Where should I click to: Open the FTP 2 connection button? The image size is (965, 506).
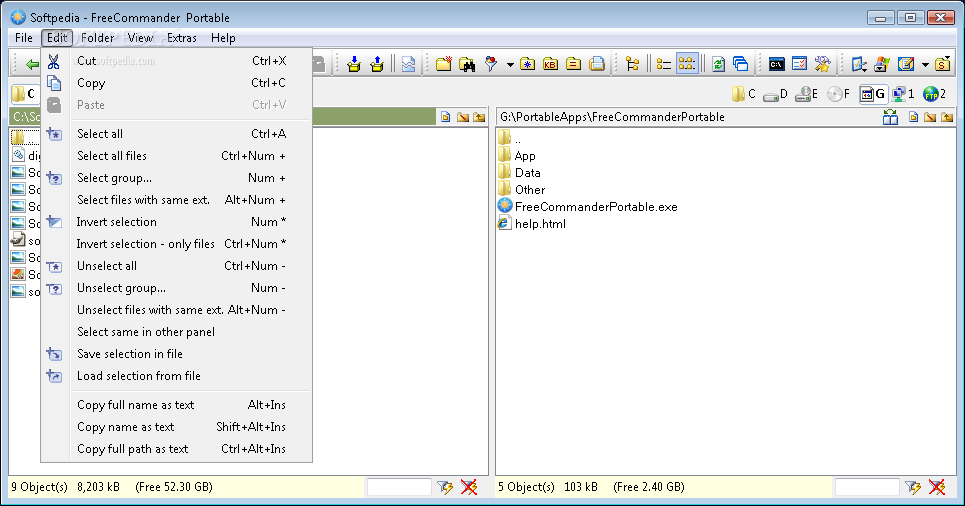tap(934, 94)
